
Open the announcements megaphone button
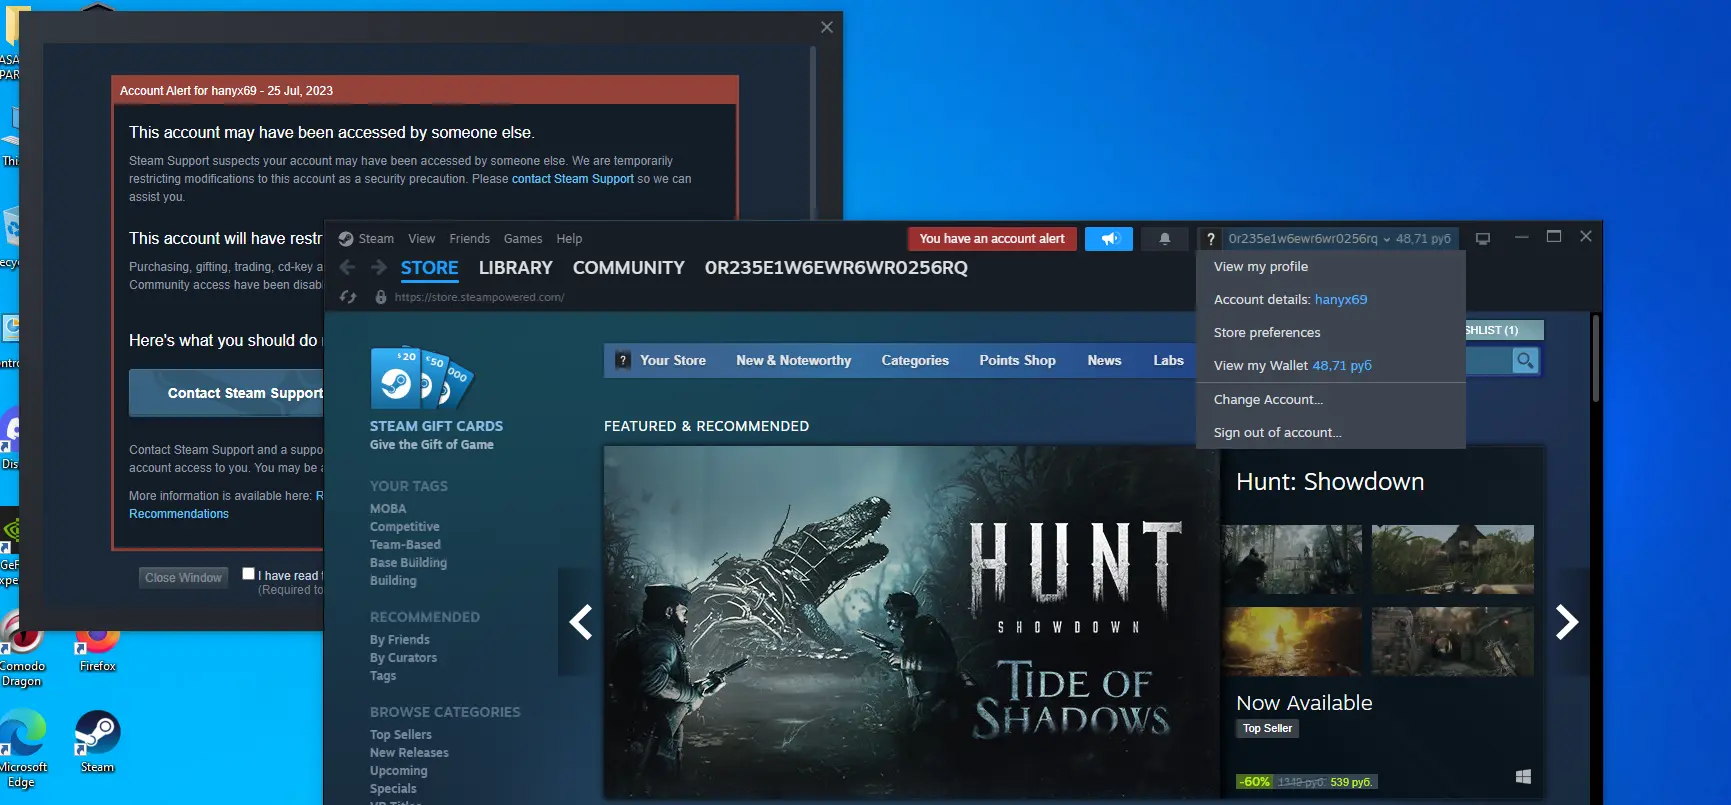[x=1109, y=239]
